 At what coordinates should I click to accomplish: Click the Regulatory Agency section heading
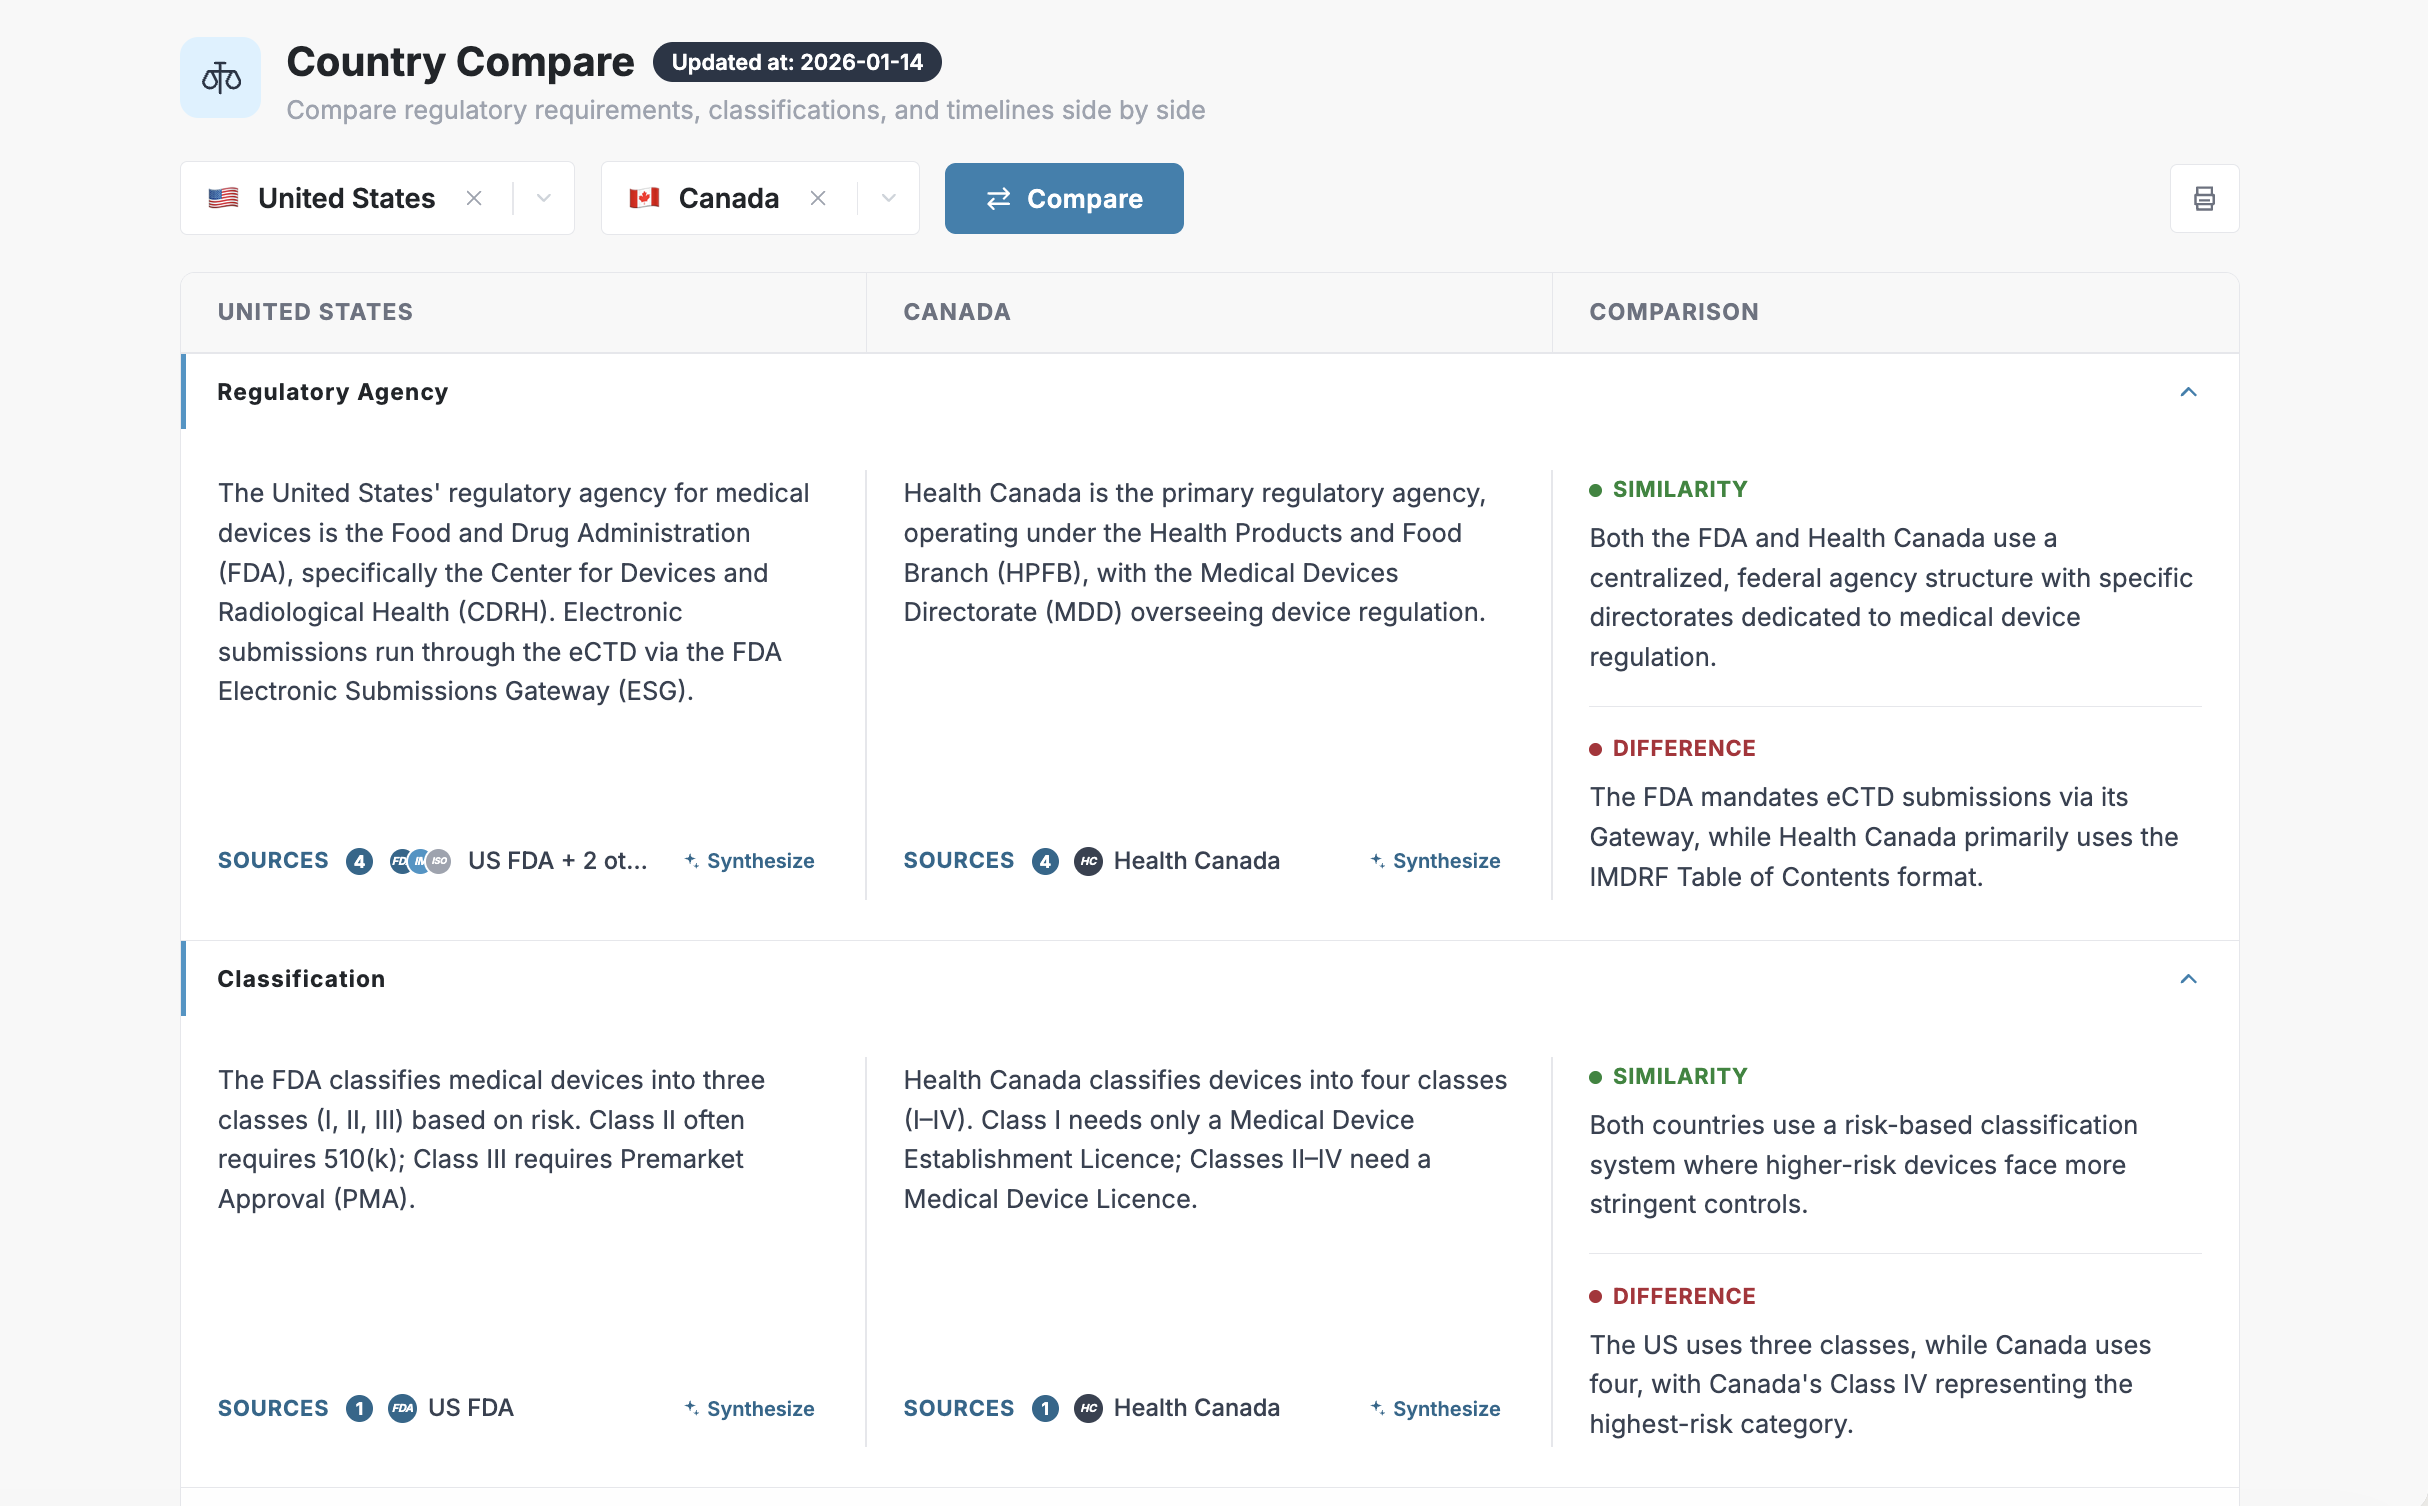(333, 392)
